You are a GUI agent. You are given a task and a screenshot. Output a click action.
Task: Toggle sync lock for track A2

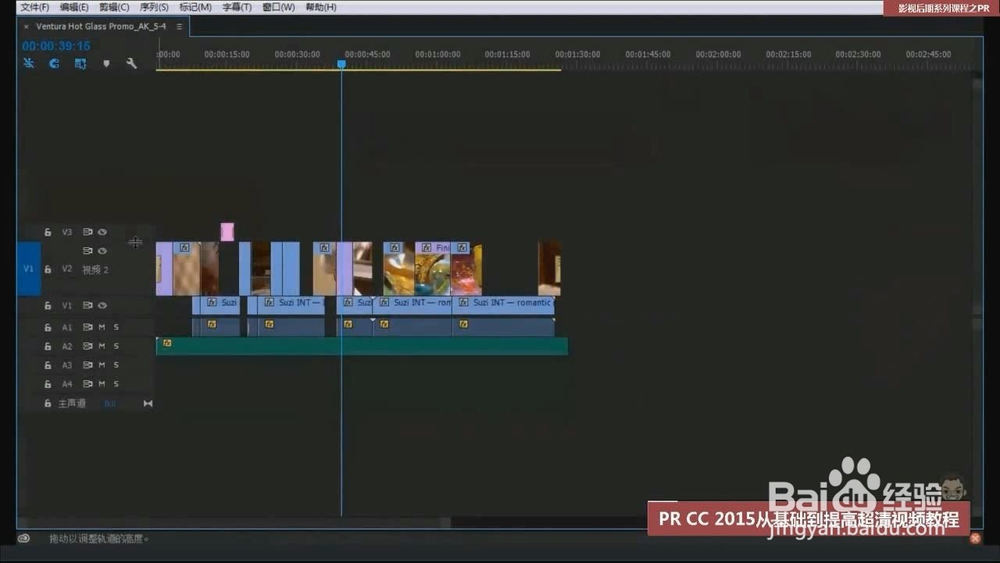(x=87, y=346)
